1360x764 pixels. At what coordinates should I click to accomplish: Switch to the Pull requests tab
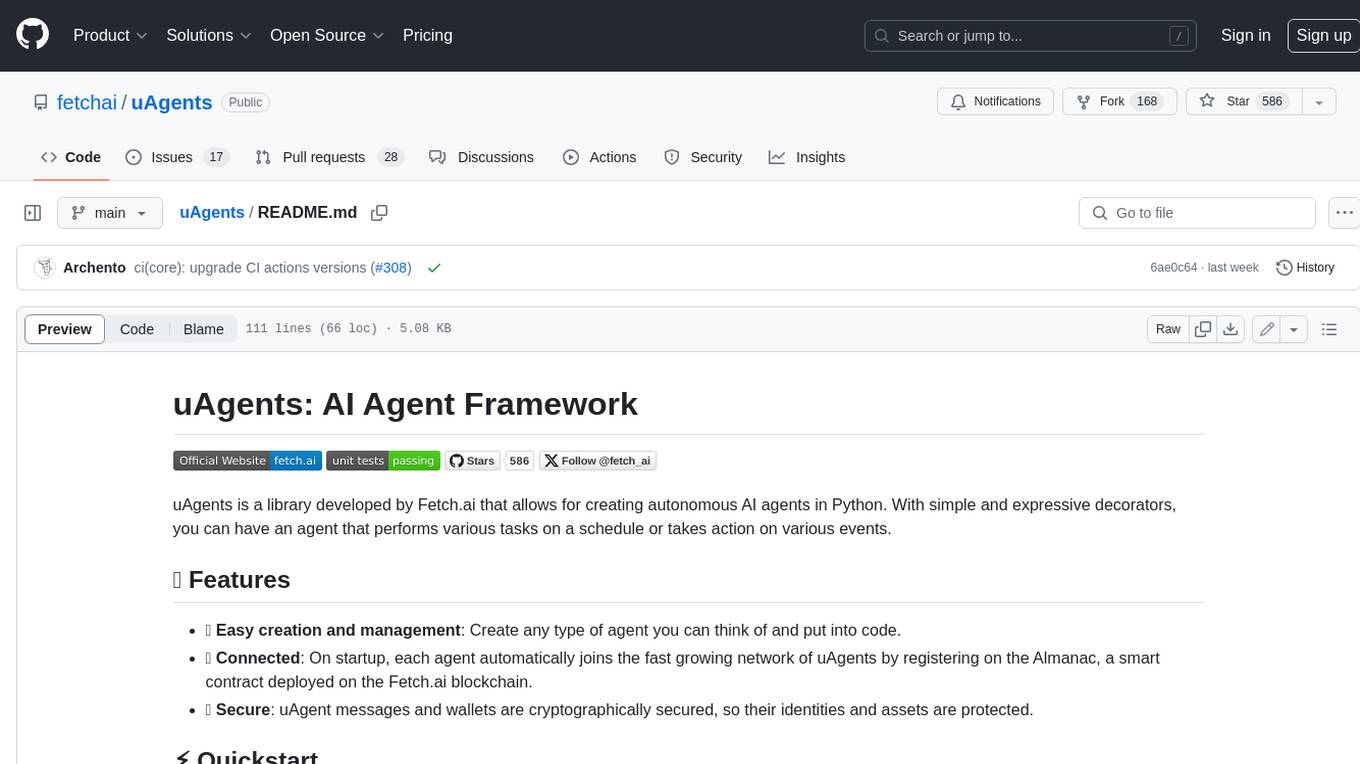(328, 157)
